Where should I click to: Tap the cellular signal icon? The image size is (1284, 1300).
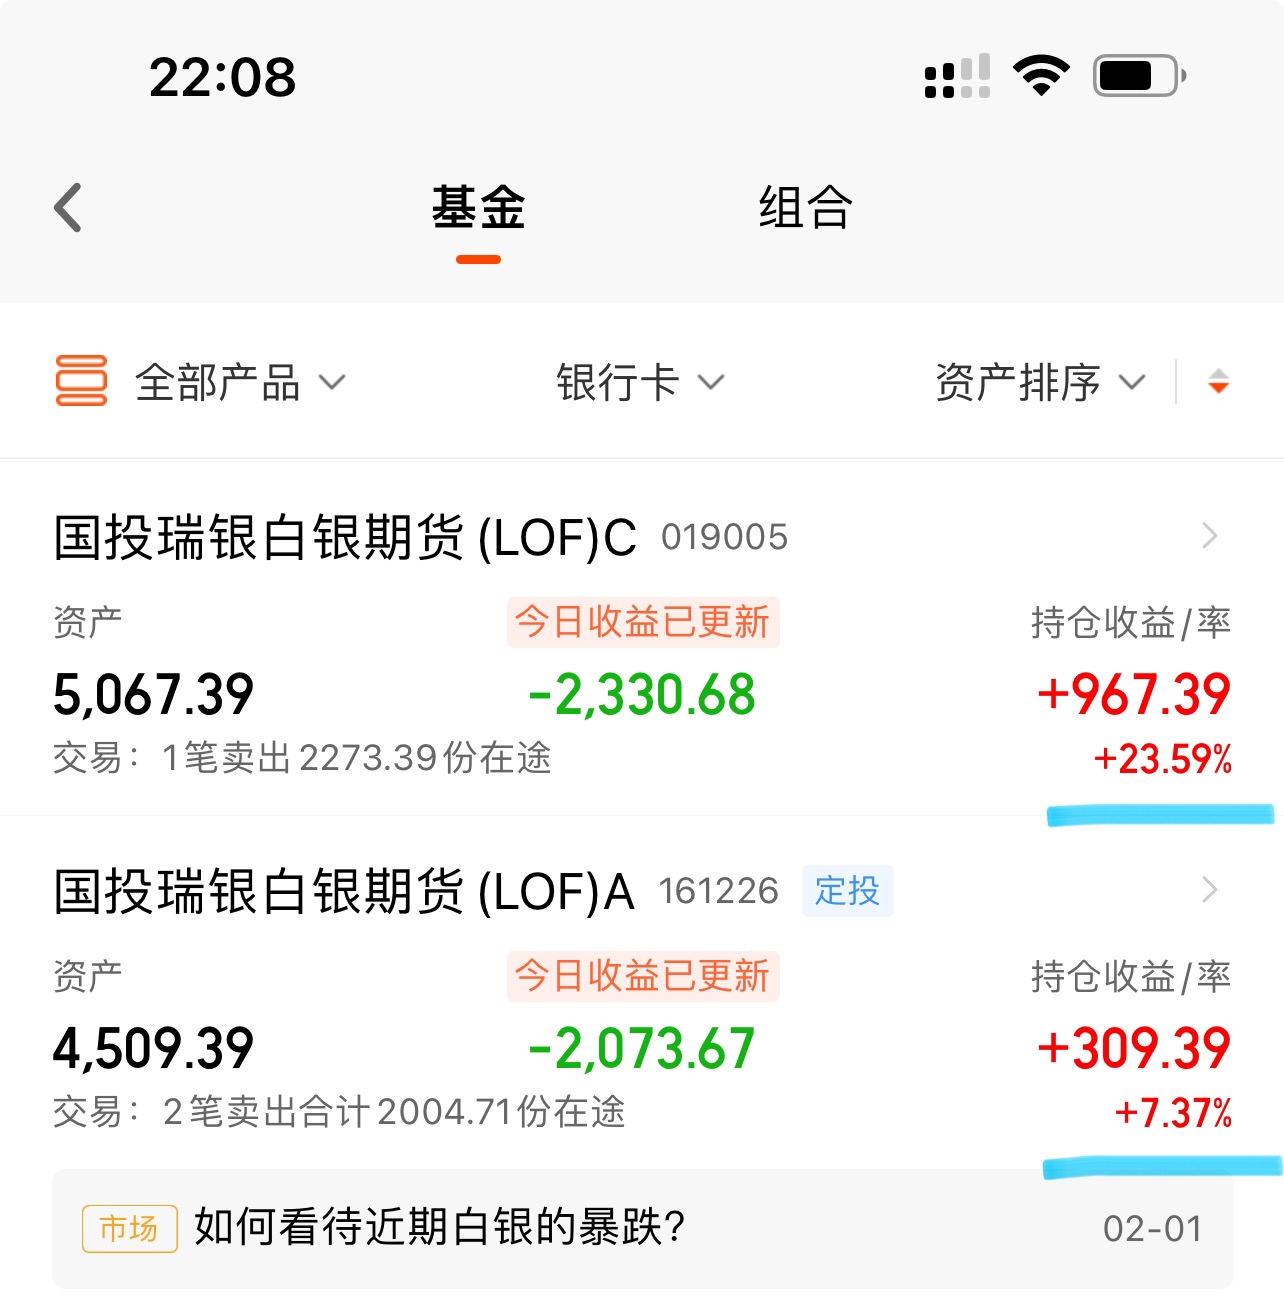click(957, 76)
